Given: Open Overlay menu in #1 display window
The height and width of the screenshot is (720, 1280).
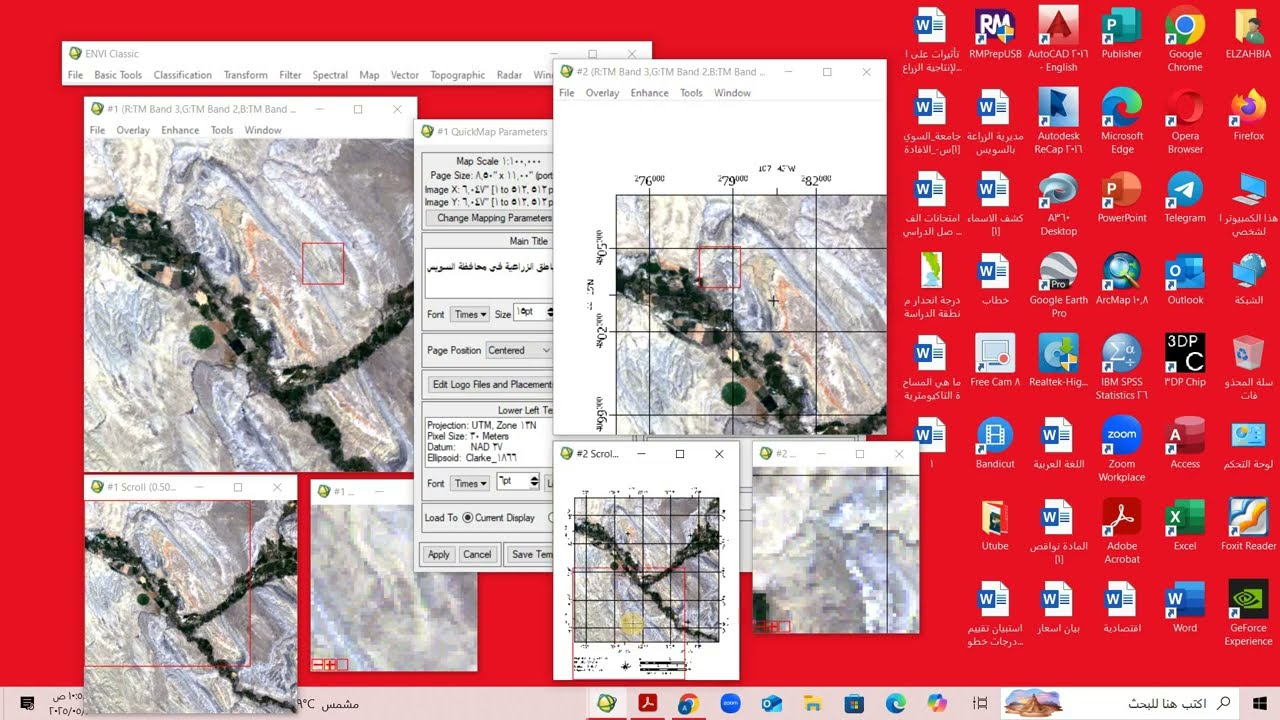Looking at the screenshot, I should (133, 130).
